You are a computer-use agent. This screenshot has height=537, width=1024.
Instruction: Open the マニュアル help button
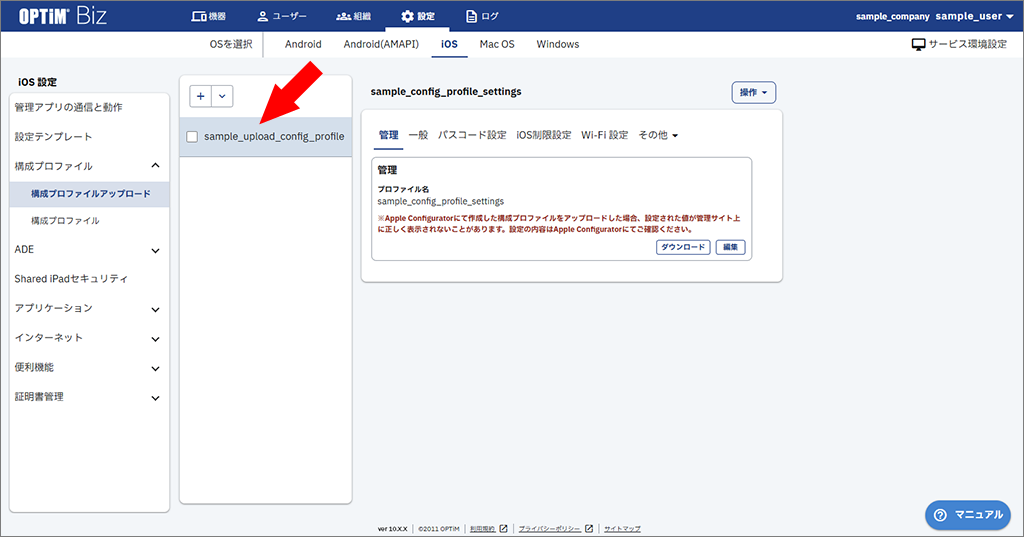click(967, 514)
